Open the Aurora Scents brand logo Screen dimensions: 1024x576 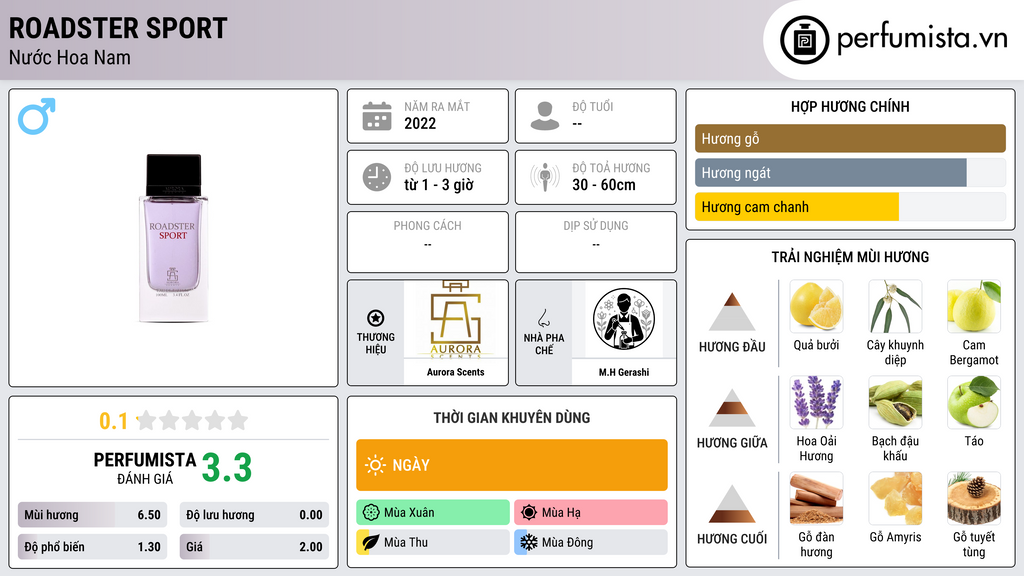[456, 319]
